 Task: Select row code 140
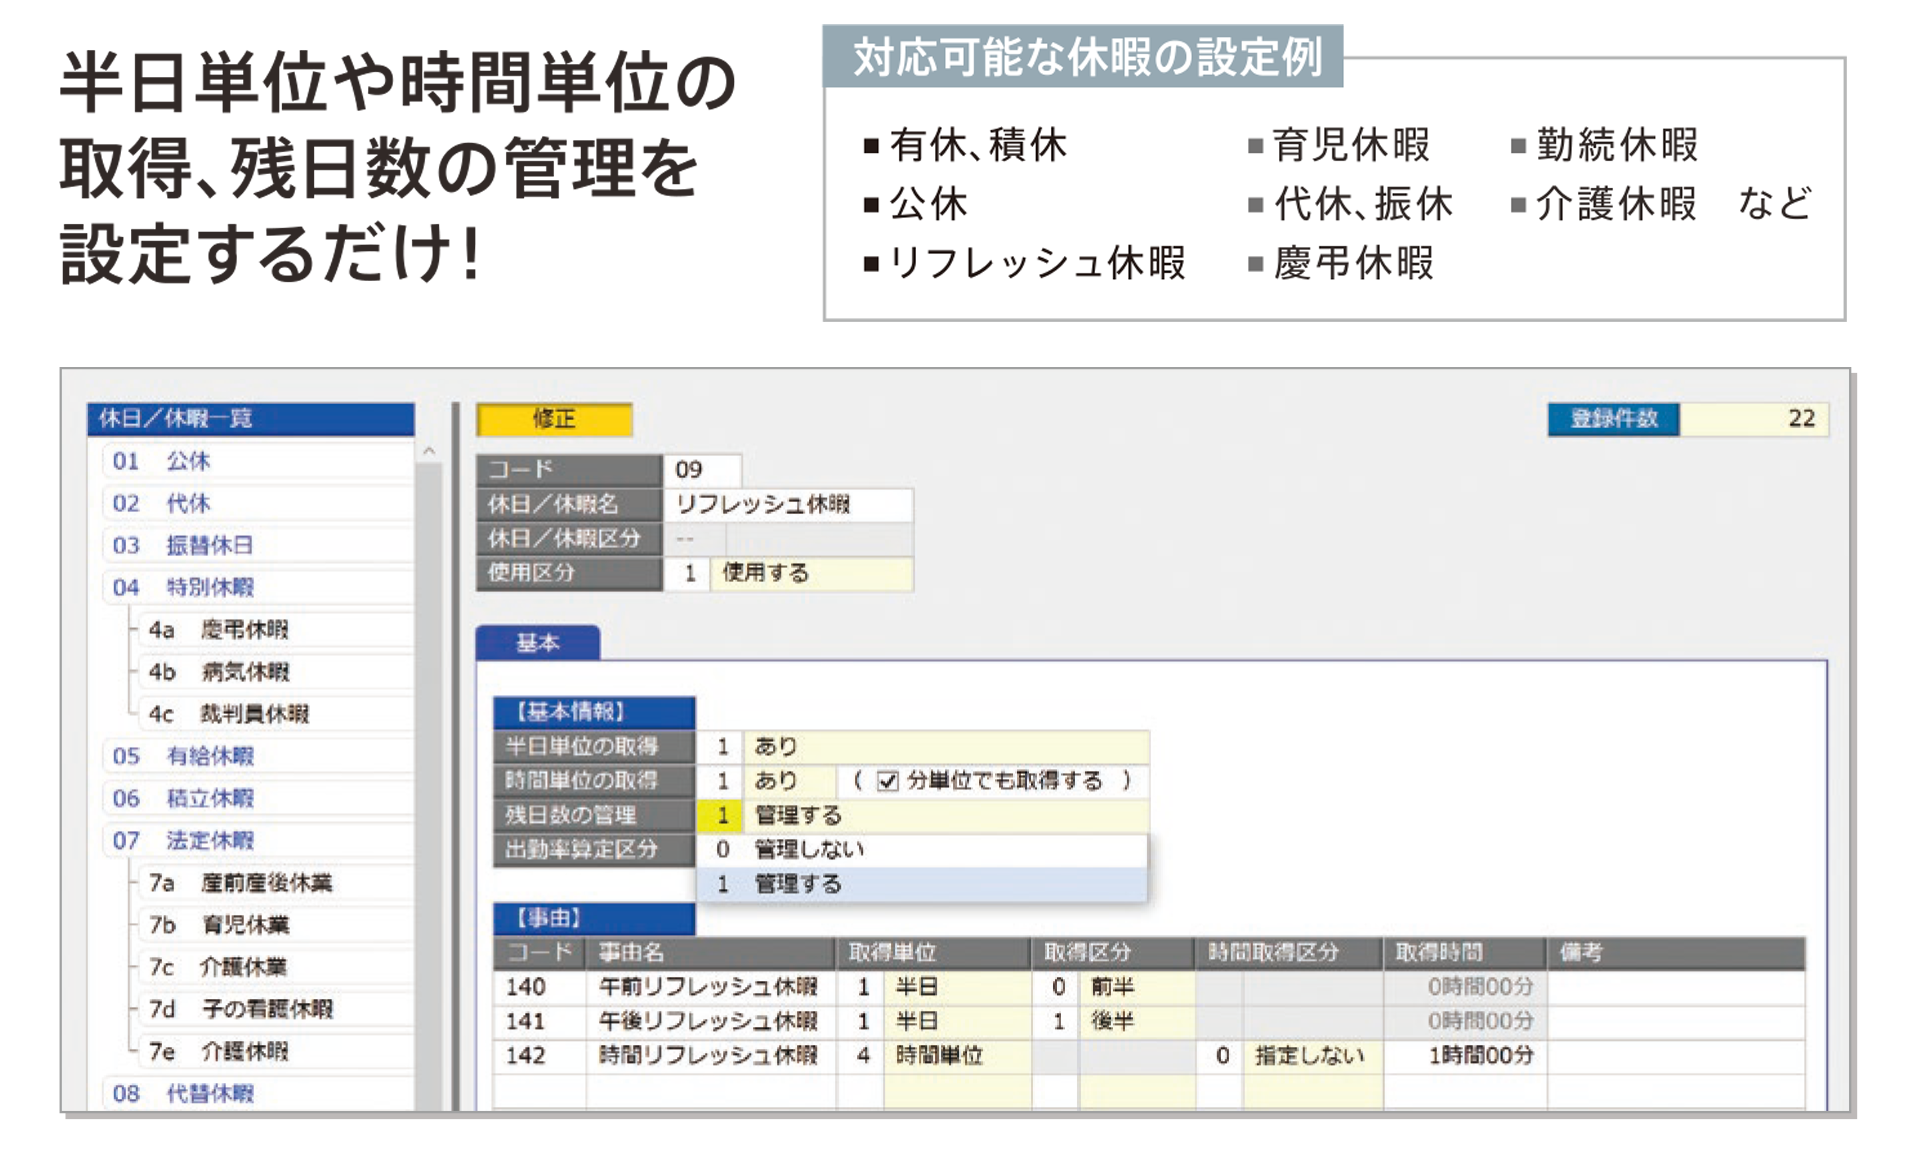tap(540, 988)
